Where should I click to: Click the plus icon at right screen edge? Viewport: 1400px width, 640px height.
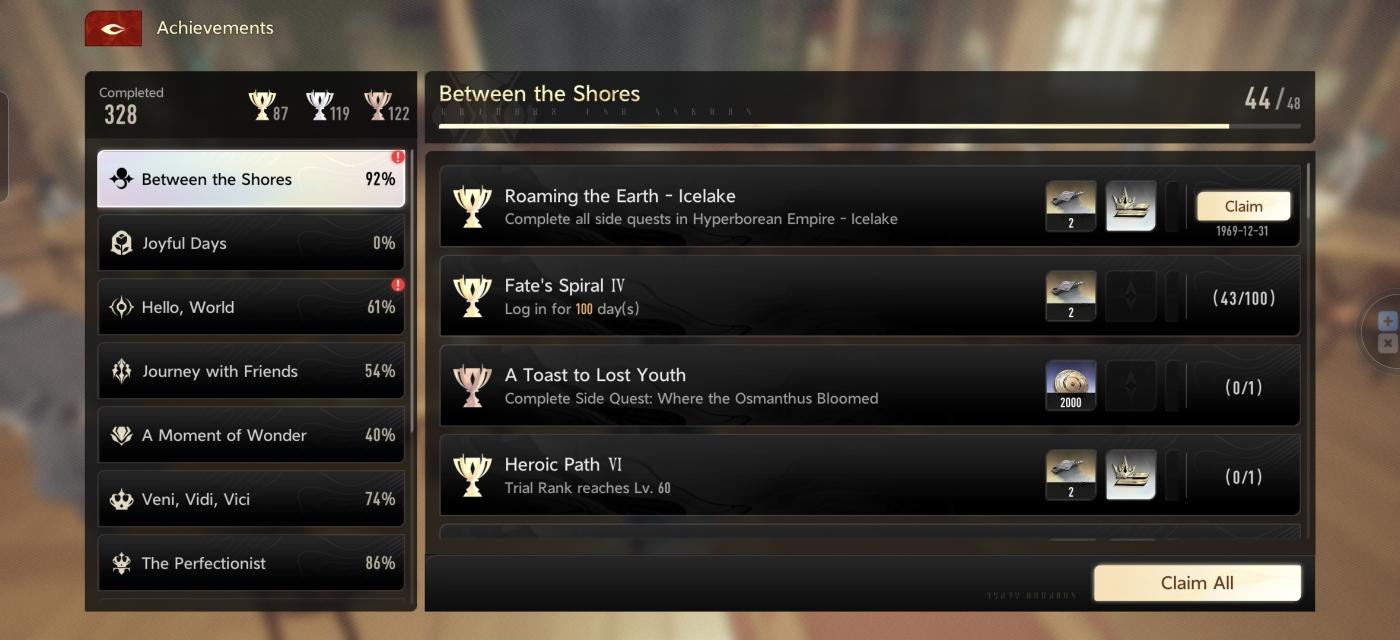1387,321
